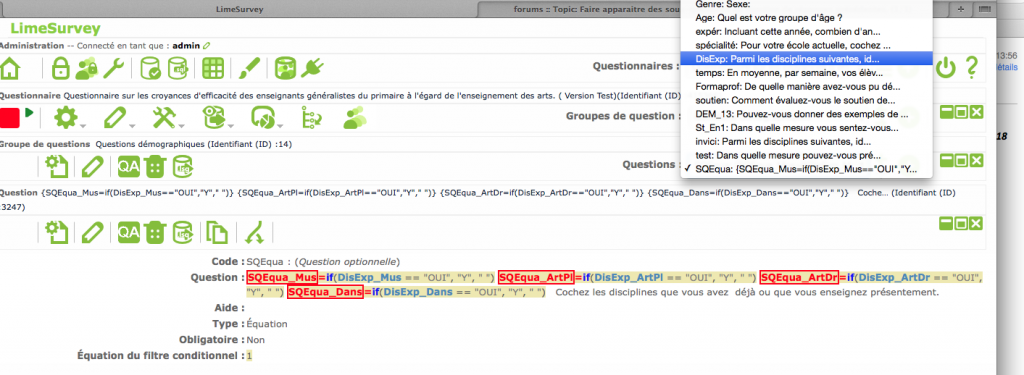Screen dimensions: 1024x375
Task: Click highlighted SQEqua_ArtDr variable
Action: pyautogui.click(x=799, y=277)
